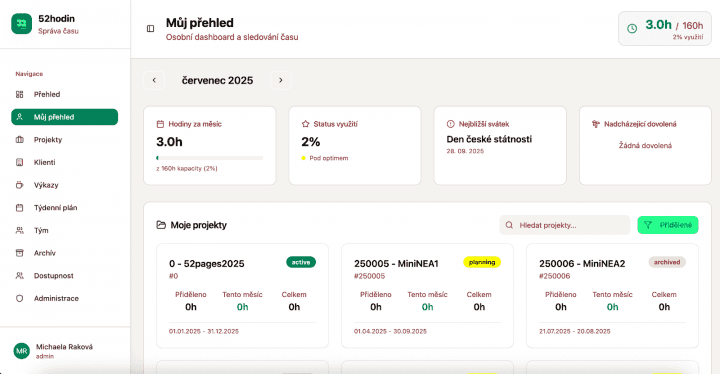Click the Hledat projekty search field
Screen dimensions: 720x374
point(565,225)
